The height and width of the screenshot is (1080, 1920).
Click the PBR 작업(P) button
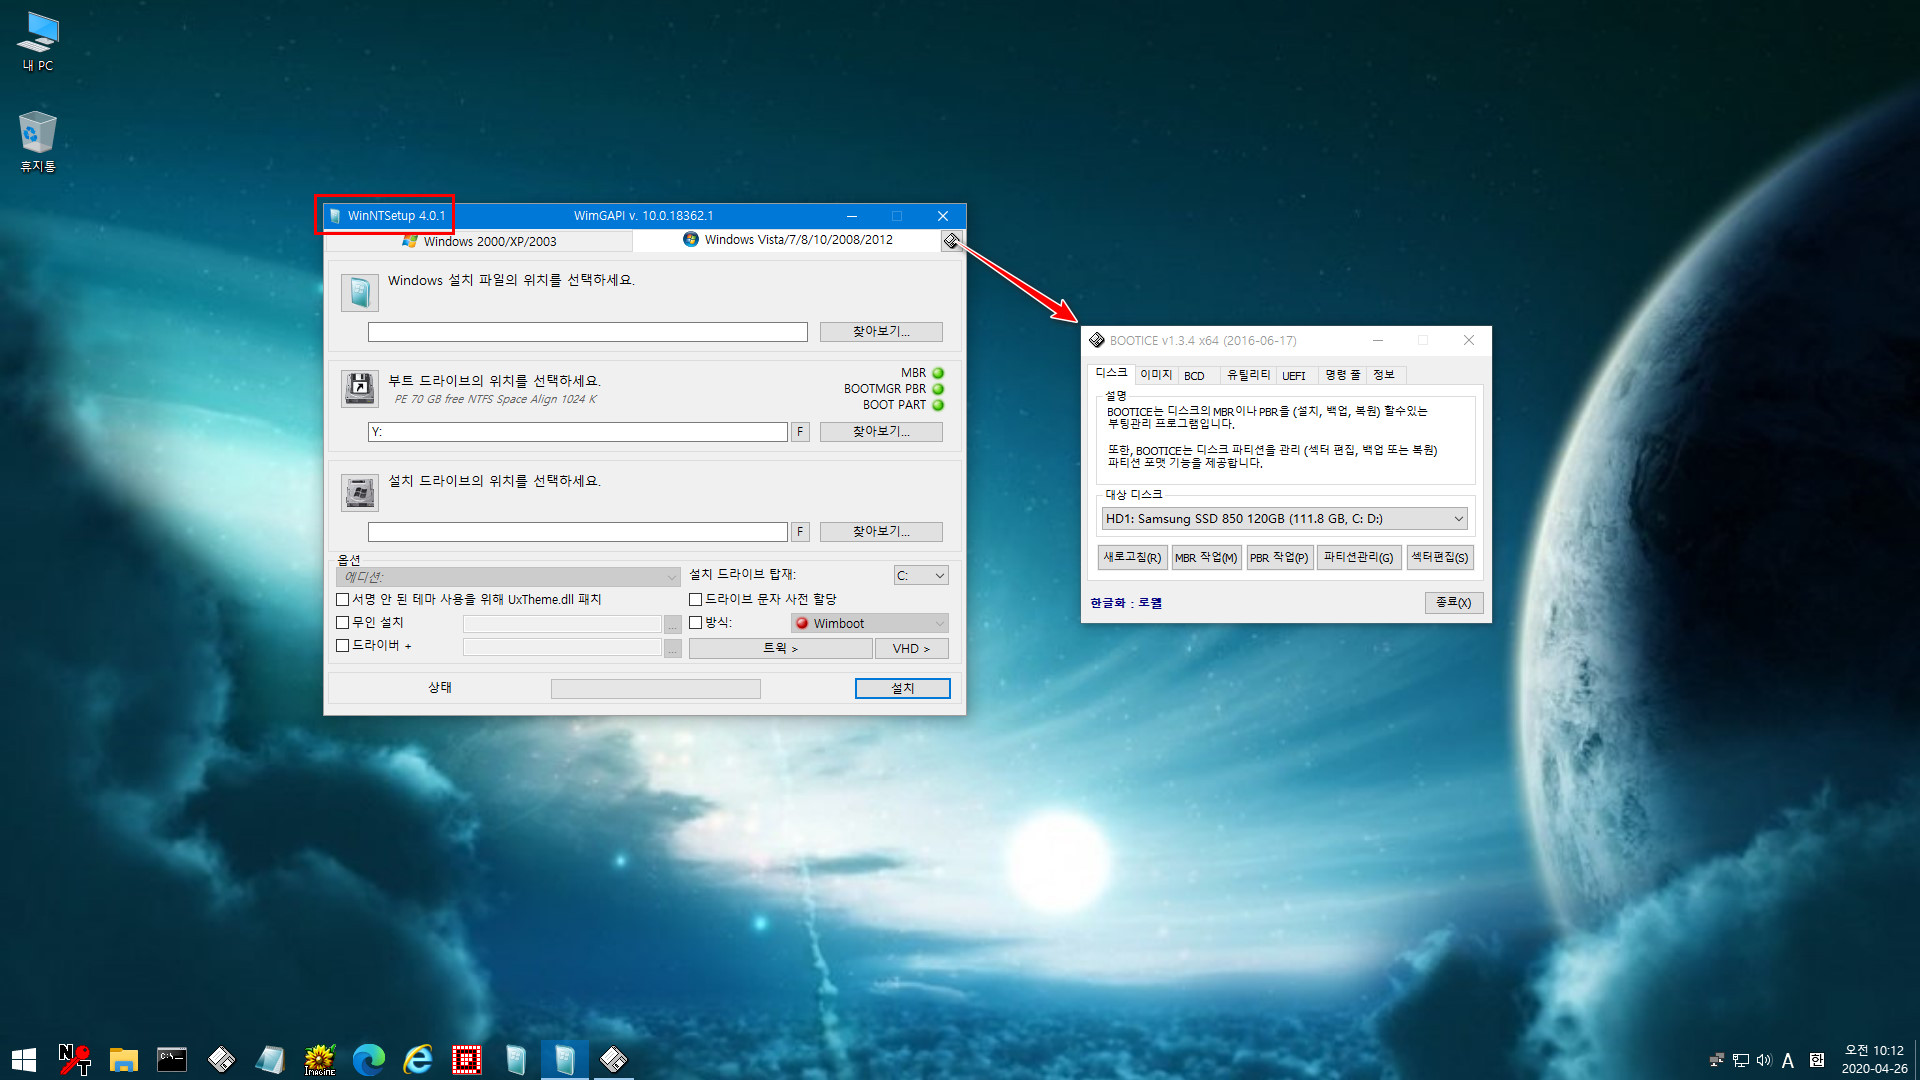point(1279,558)
